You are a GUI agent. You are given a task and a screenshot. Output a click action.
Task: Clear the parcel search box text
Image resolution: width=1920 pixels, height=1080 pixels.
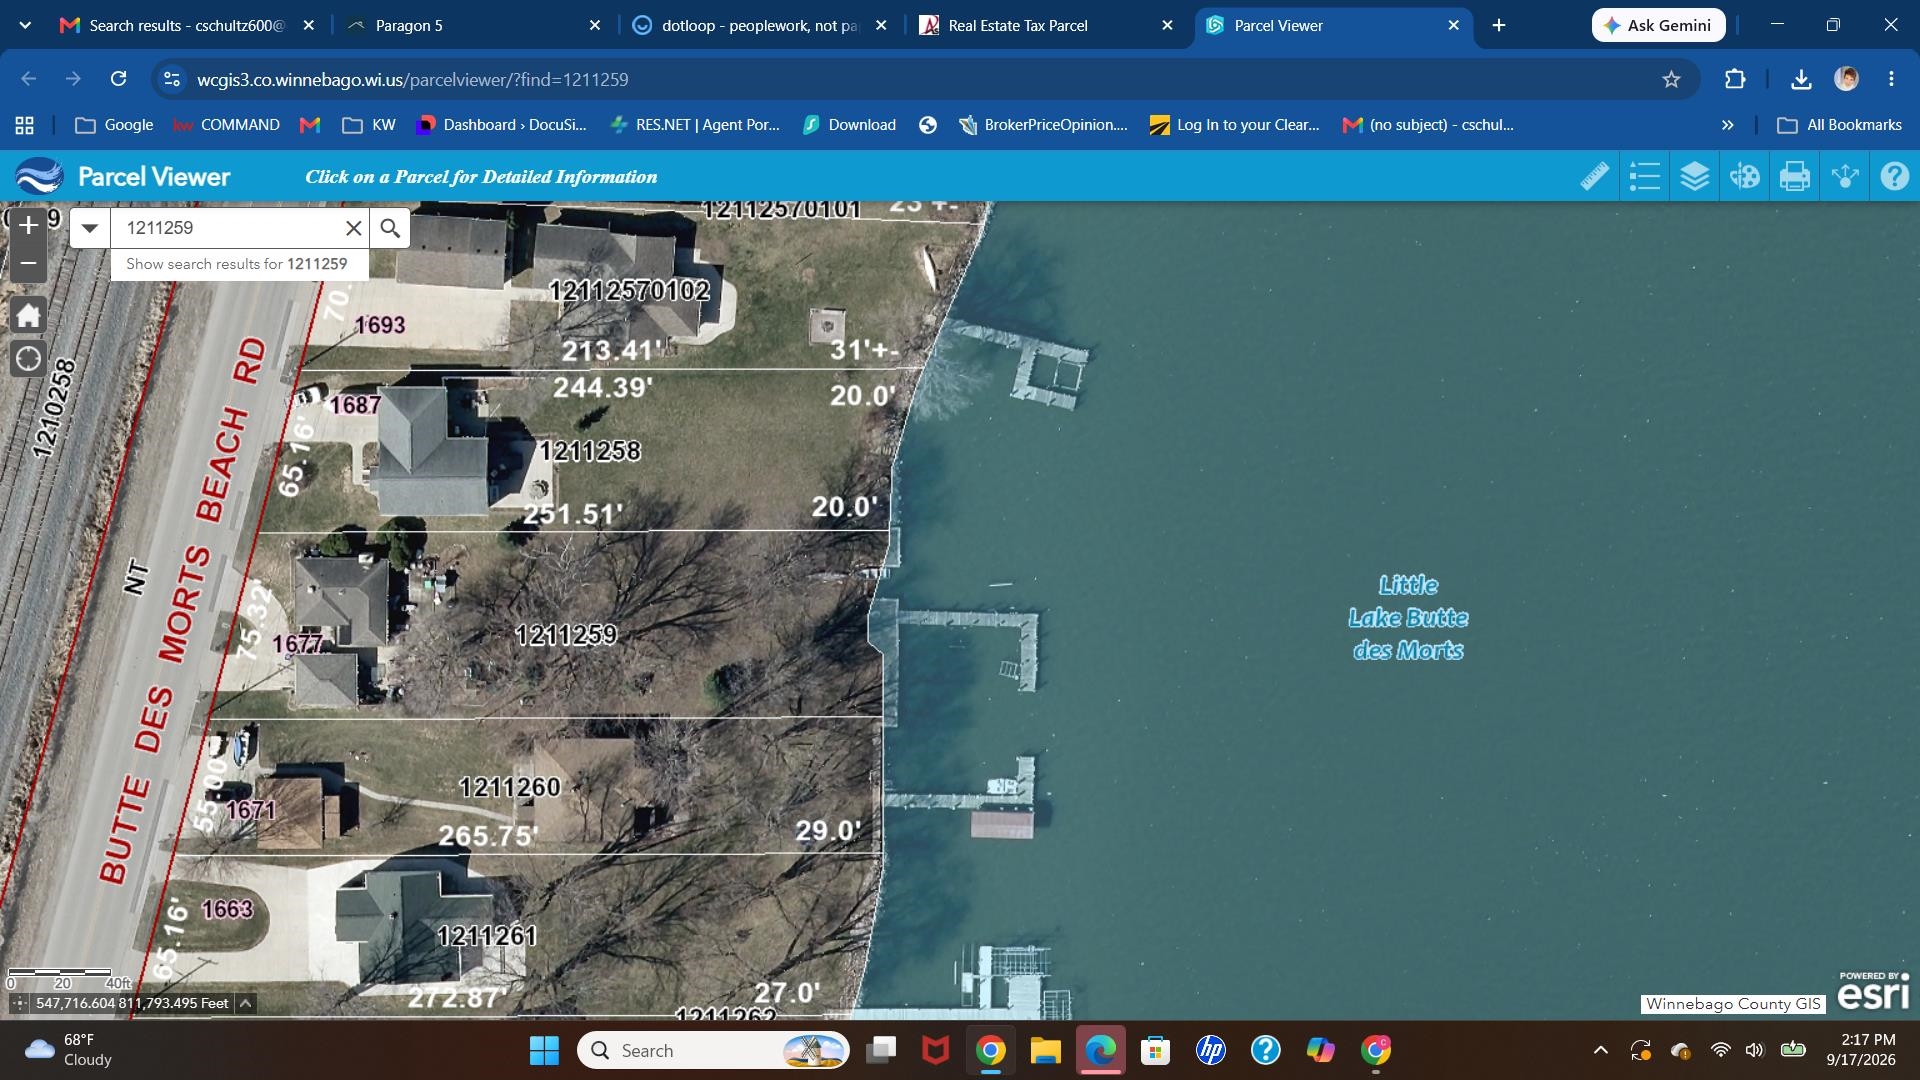coord(353,228)
